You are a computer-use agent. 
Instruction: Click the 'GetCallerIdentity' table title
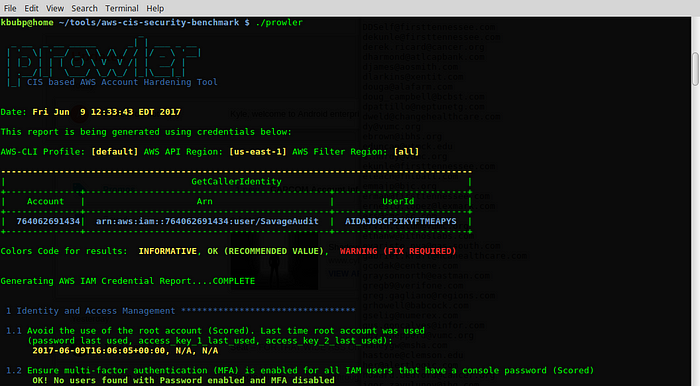236,182
